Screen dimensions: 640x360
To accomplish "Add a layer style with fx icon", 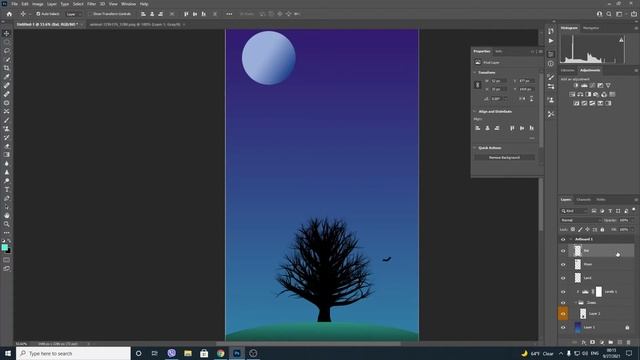I will click(584, 342).
